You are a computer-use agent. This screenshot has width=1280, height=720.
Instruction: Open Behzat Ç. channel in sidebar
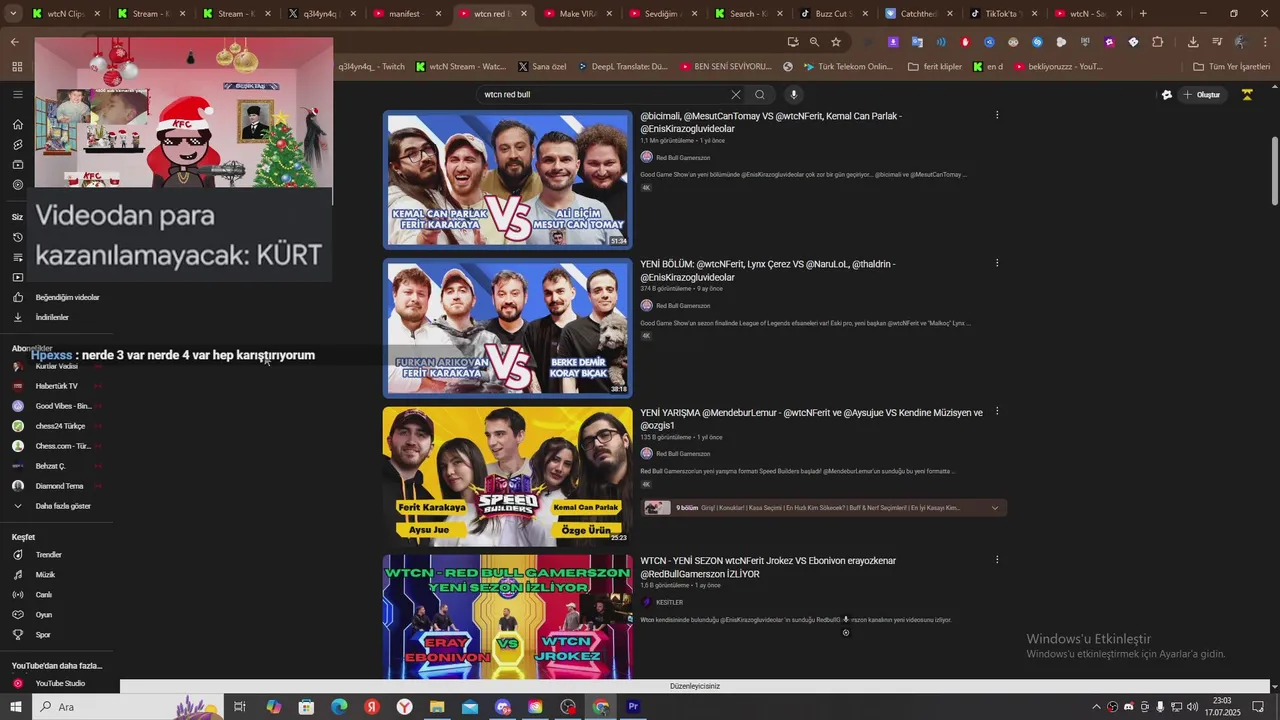56,466
